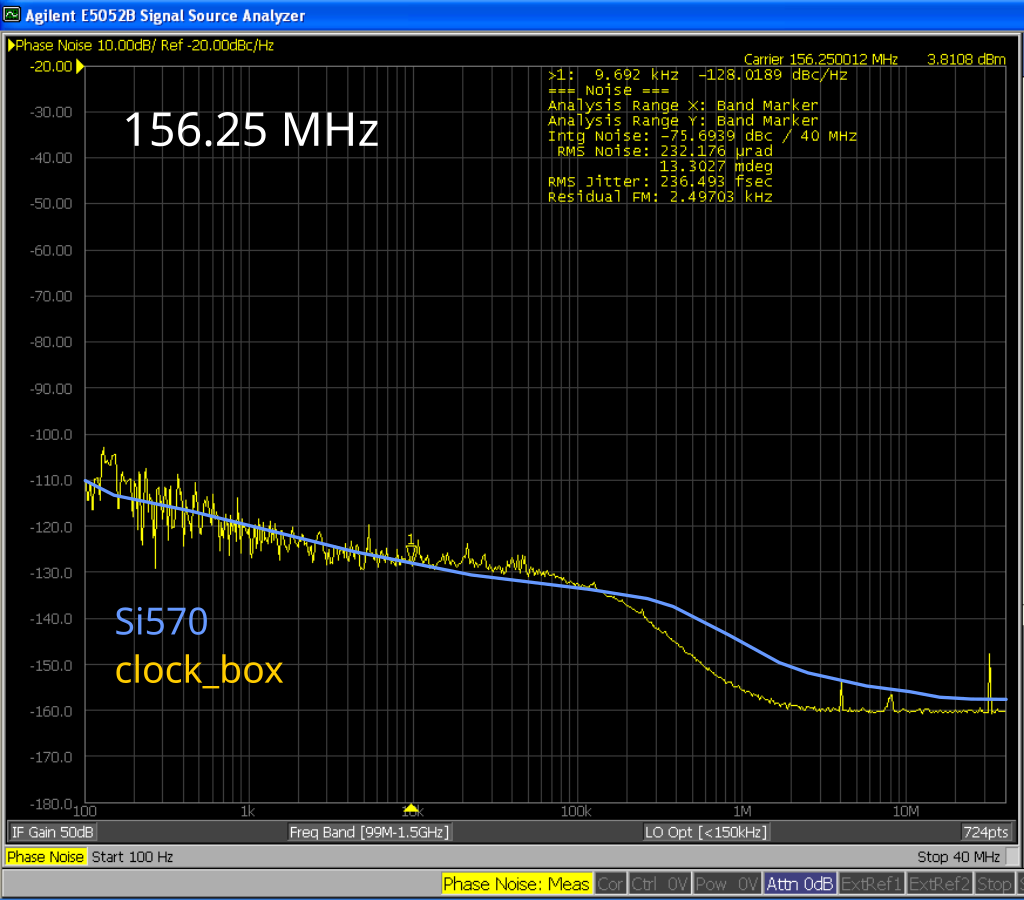1024x900 pixels.
Task: Toggle the ExtRef2 status indicator
Action: click(x=939, y=884)
